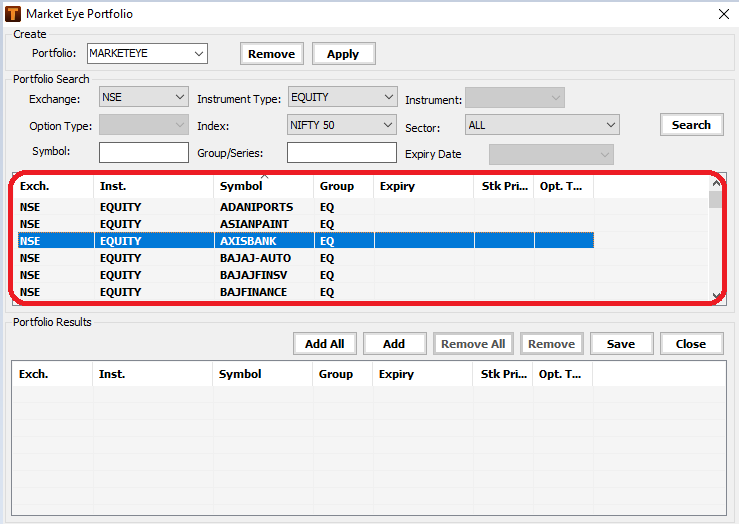Screen dimensions: 739x524
Task: Select the ADANIPORTS row
Action: click(305, 207)
